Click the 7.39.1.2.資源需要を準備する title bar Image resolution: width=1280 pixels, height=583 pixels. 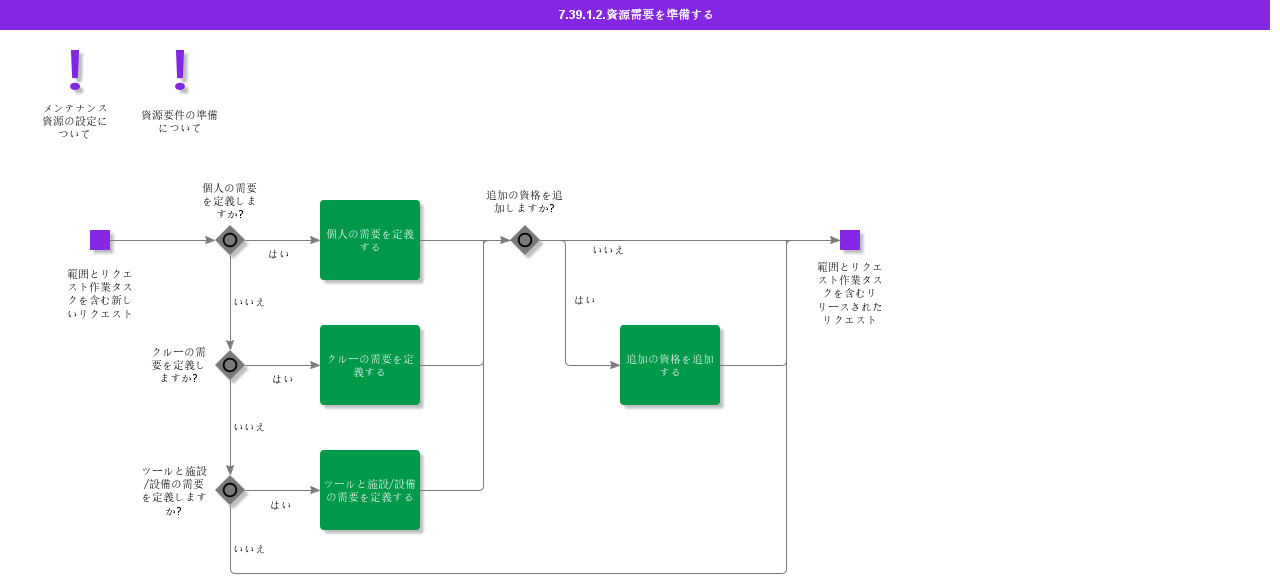point(636,15)
